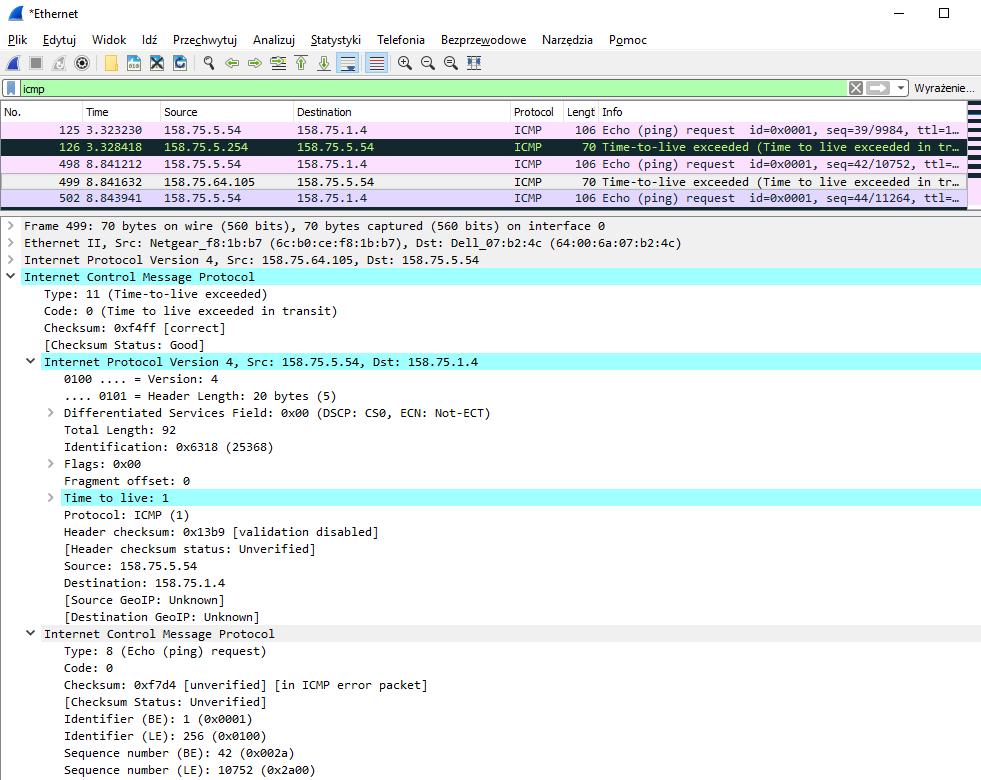Find a packet using the magnifier icon

coord(209,63)
